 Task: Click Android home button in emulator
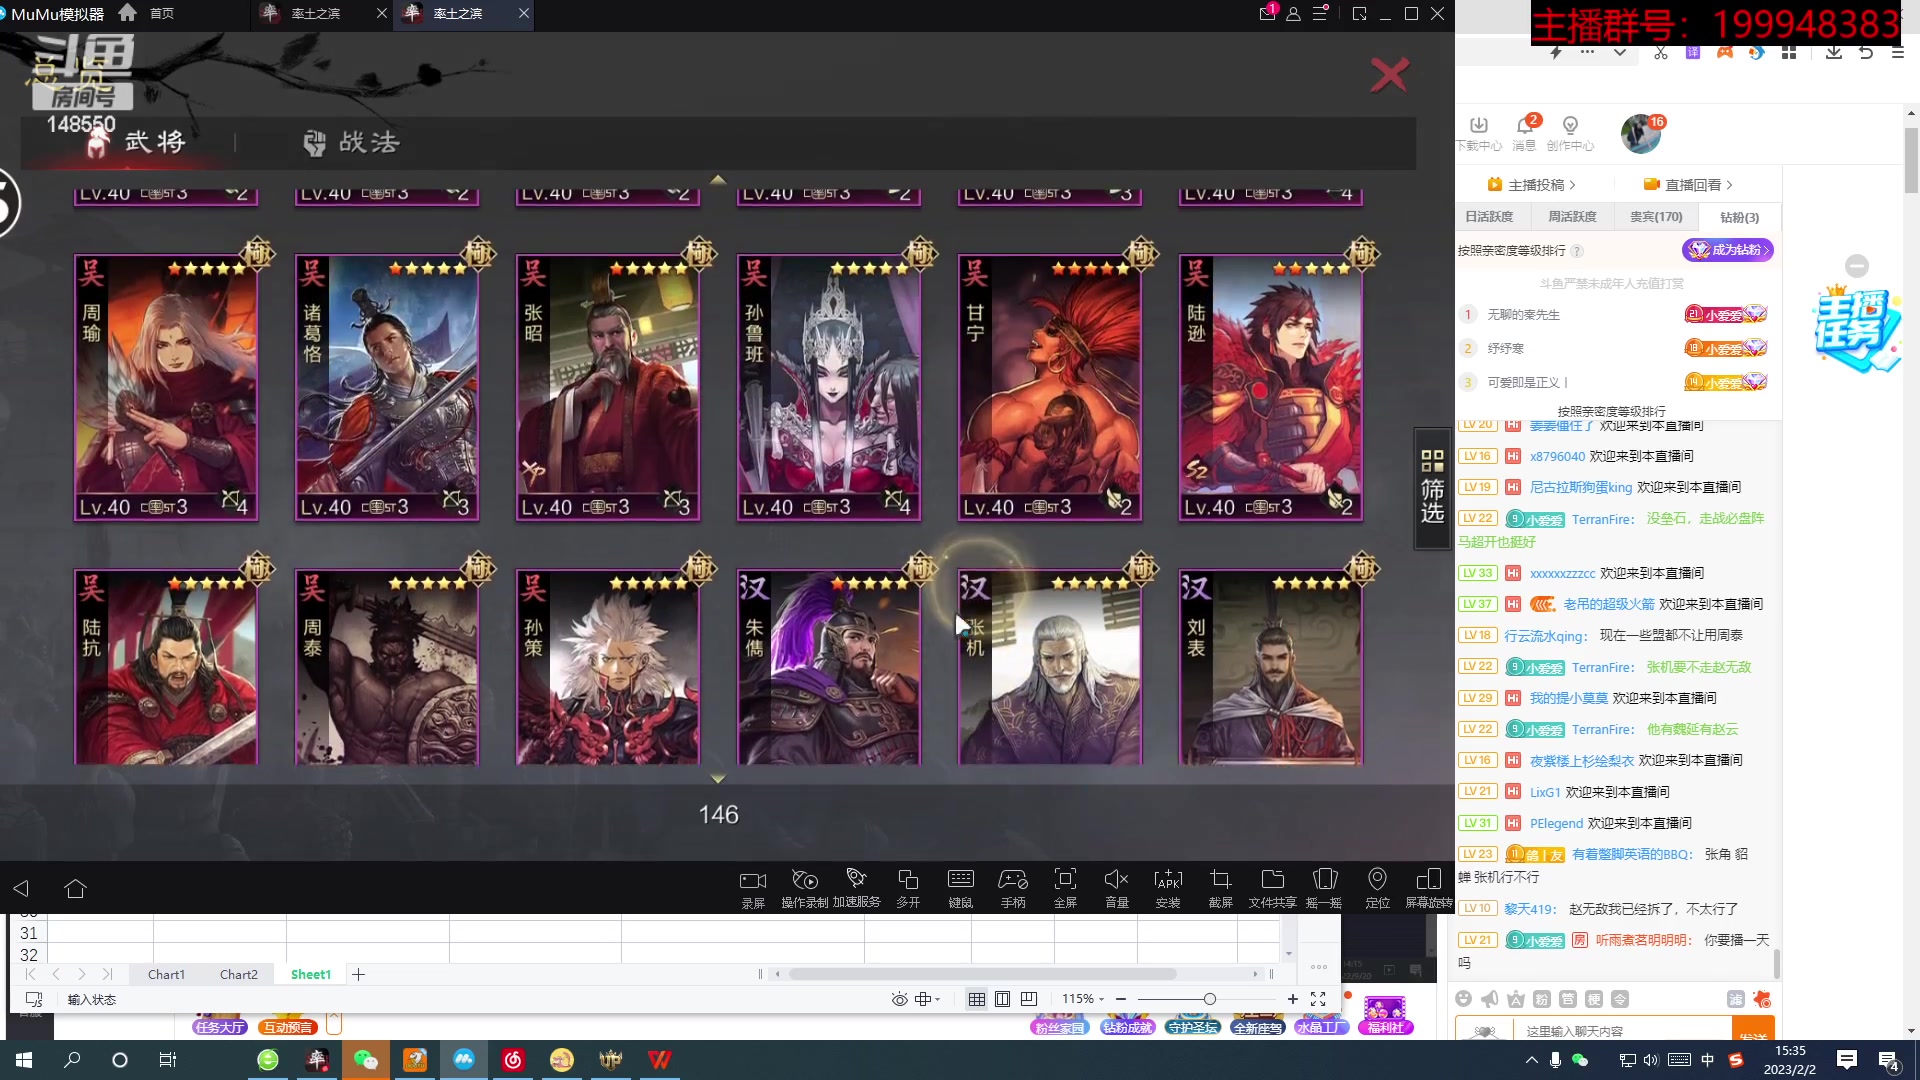point(75,888)
